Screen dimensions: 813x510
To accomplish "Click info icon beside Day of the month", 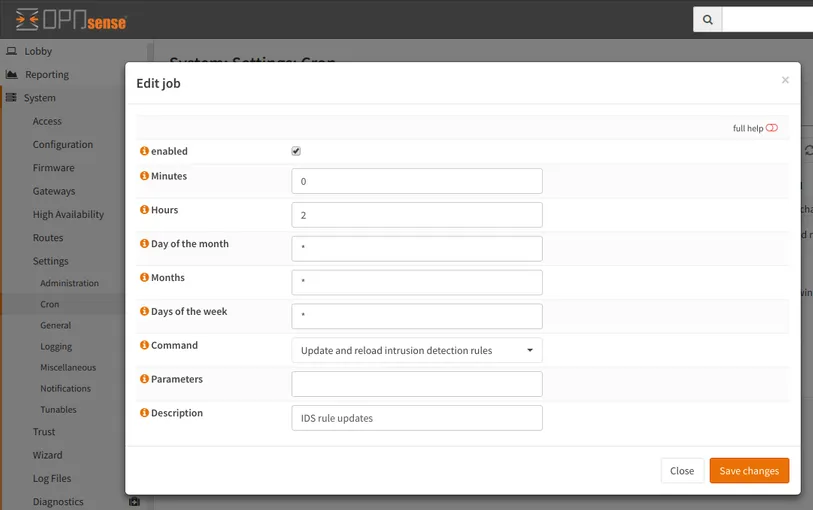I will pyautogui.click(x=144, y=244).
